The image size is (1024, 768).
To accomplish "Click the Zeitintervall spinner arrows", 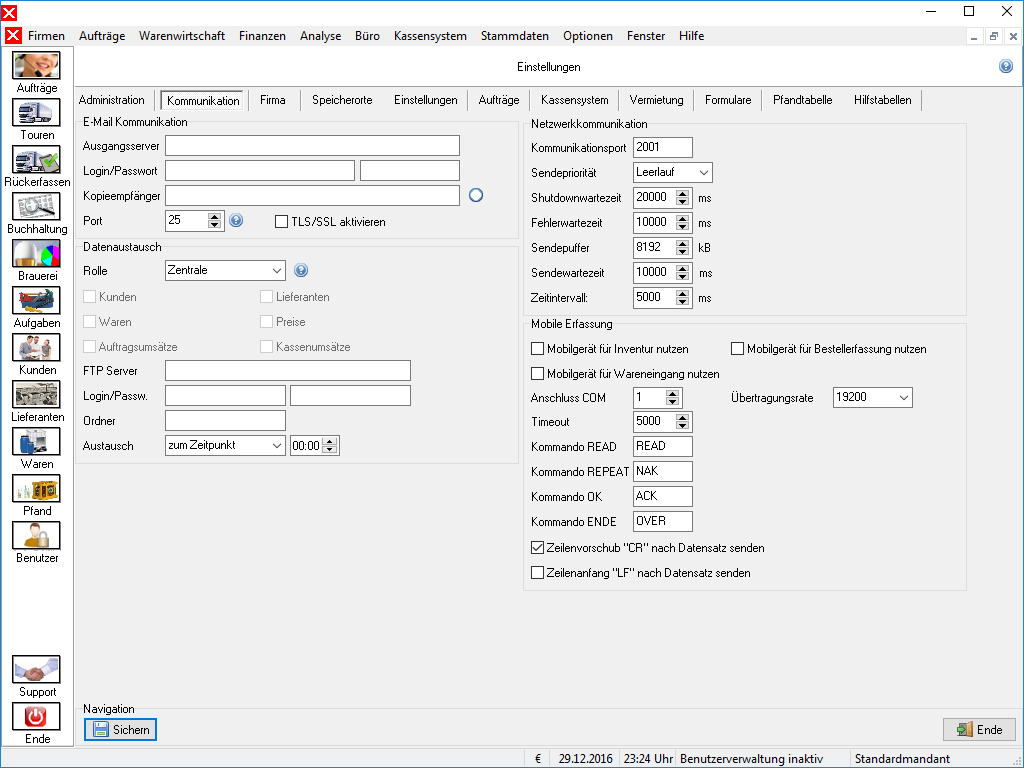I will pyautogui.click(x=682, y=298).
